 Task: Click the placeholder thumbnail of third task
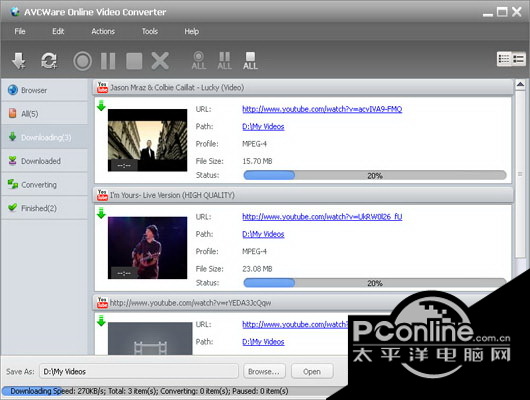tap(150, 338)
